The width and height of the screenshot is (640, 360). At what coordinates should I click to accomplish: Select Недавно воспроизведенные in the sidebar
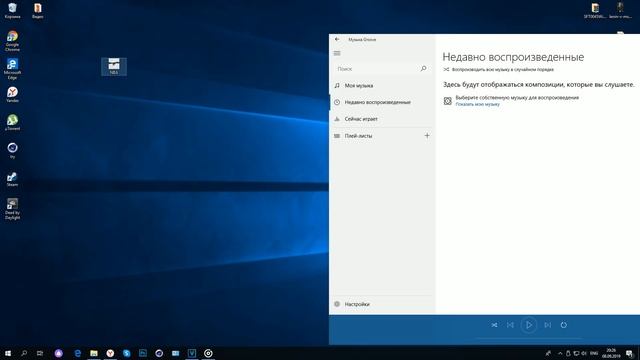(x=382, y=102)
